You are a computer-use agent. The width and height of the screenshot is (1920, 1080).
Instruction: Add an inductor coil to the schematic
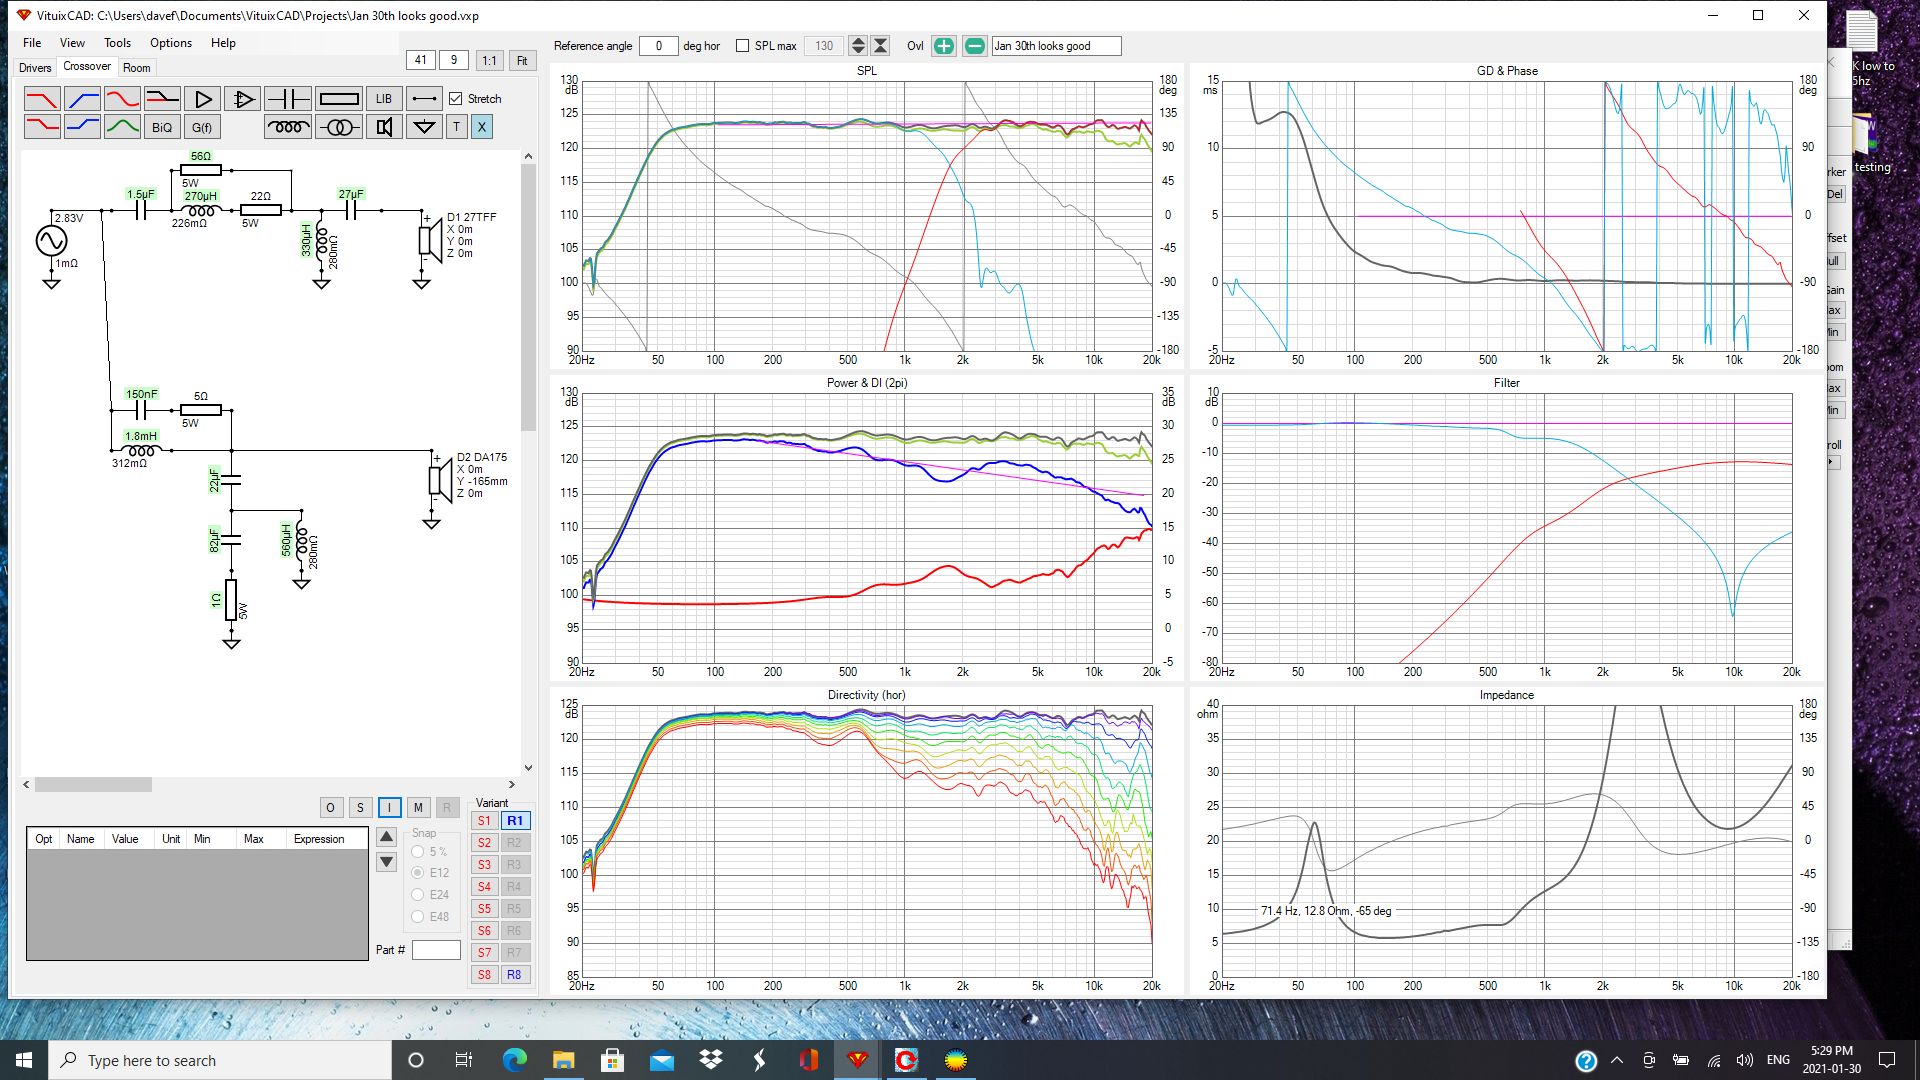point(288,127)
